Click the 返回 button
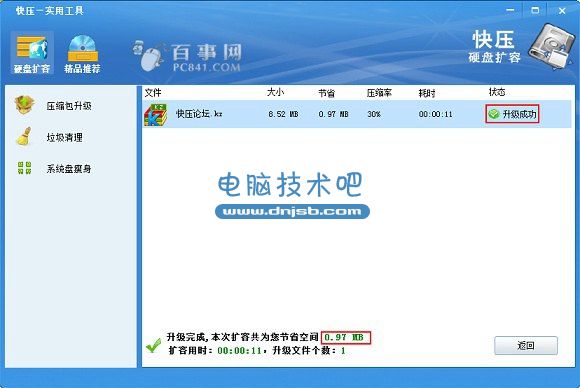The width and height of the screenshot is (580, 388). point(526,345)
